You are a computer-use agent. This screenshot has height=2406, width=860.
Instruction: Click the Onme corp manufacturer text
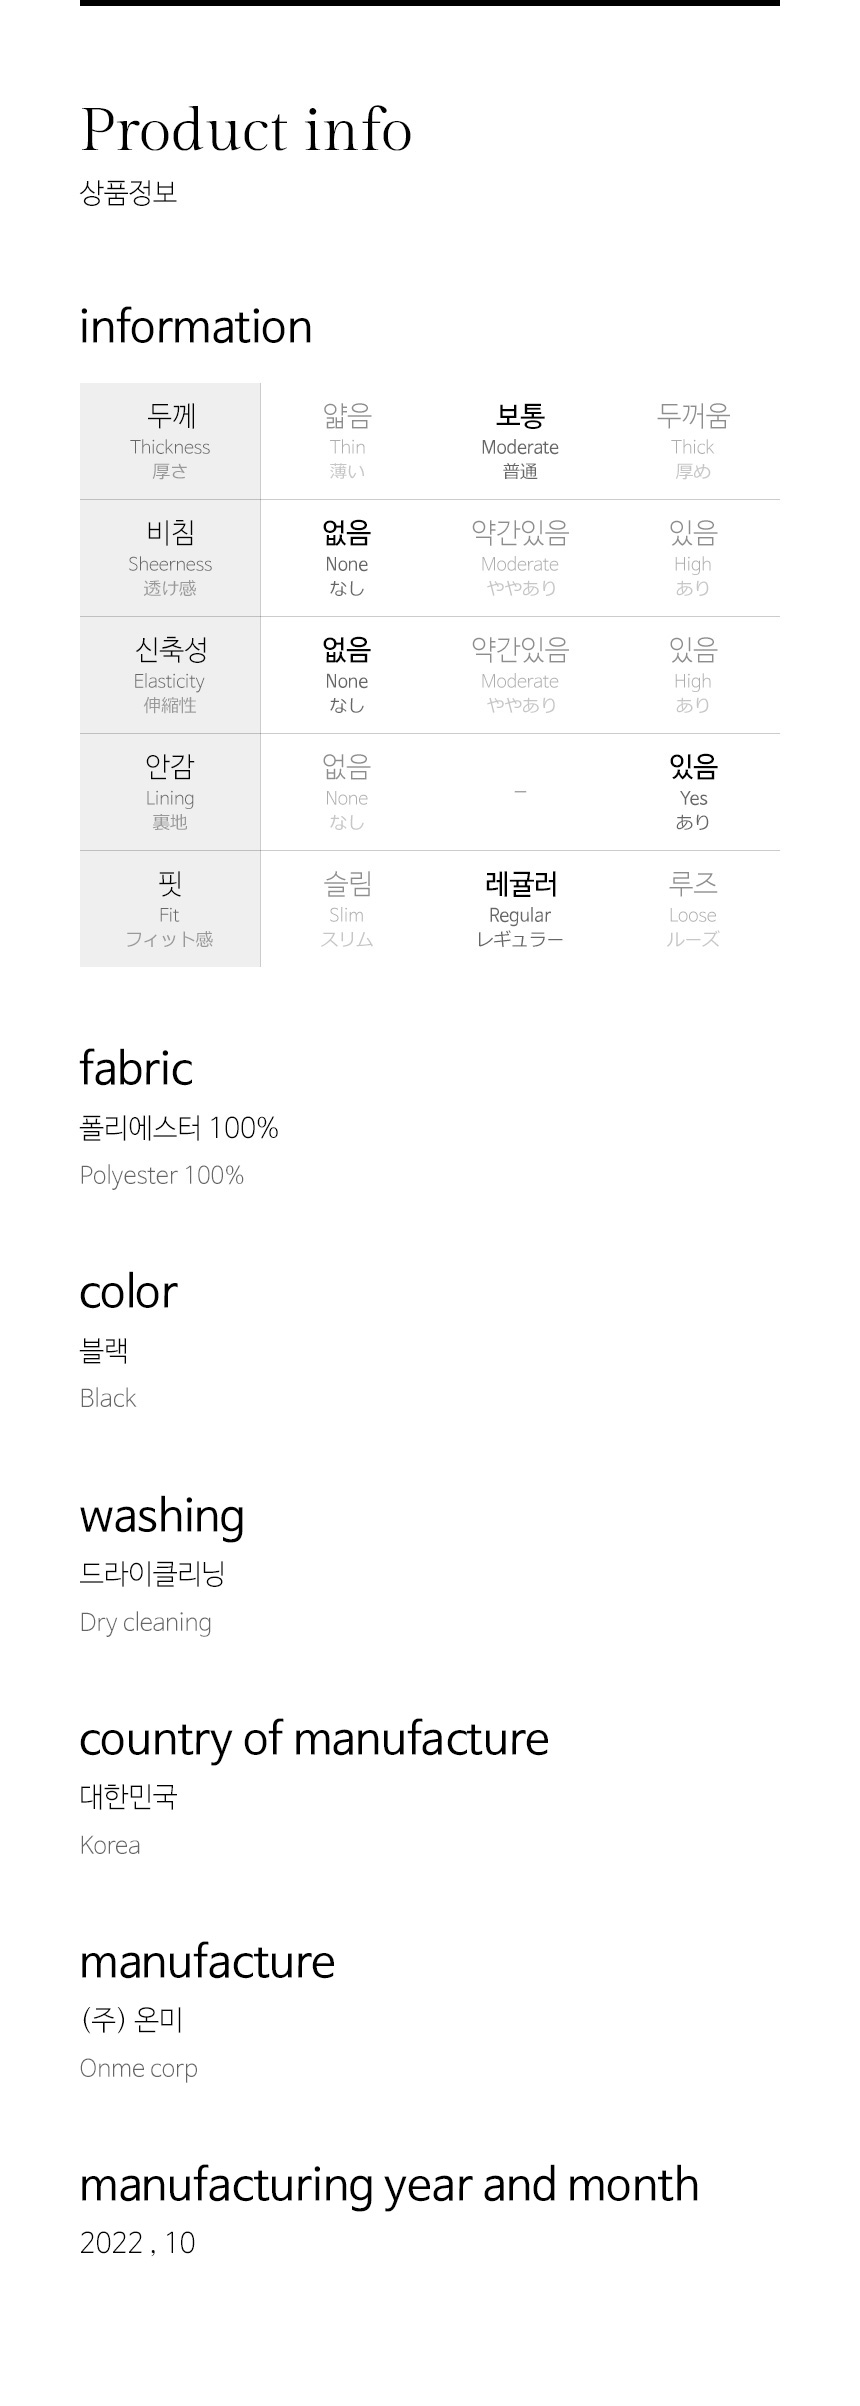pyautogui.click(x=139, y=2068)
